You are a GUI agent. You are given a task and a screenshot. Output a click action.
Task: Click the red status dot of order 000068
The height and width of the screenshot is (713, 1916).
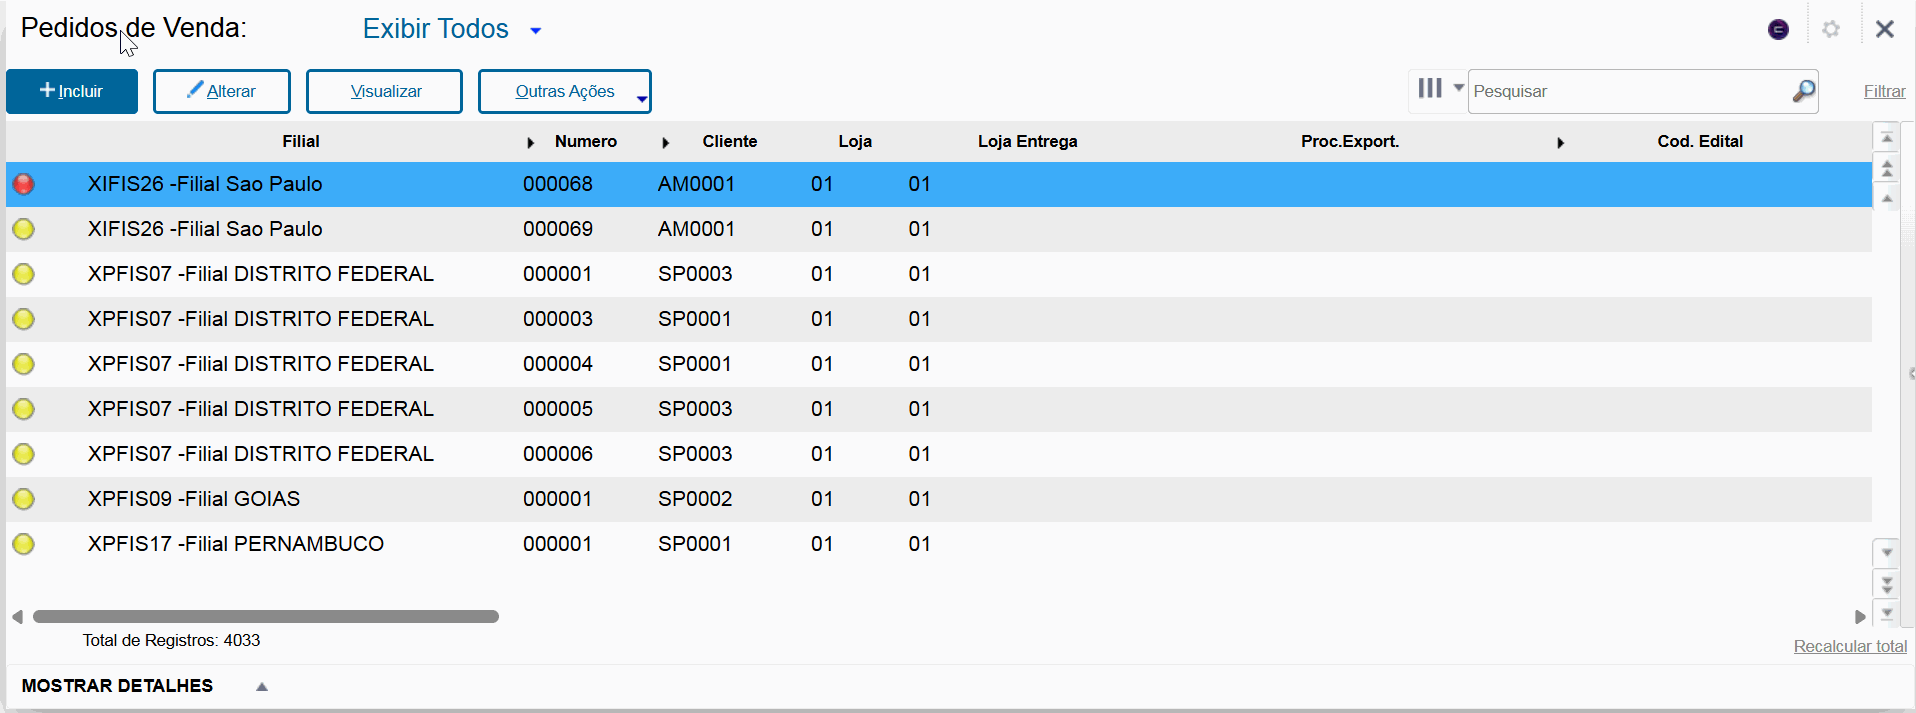pos(23,184)
